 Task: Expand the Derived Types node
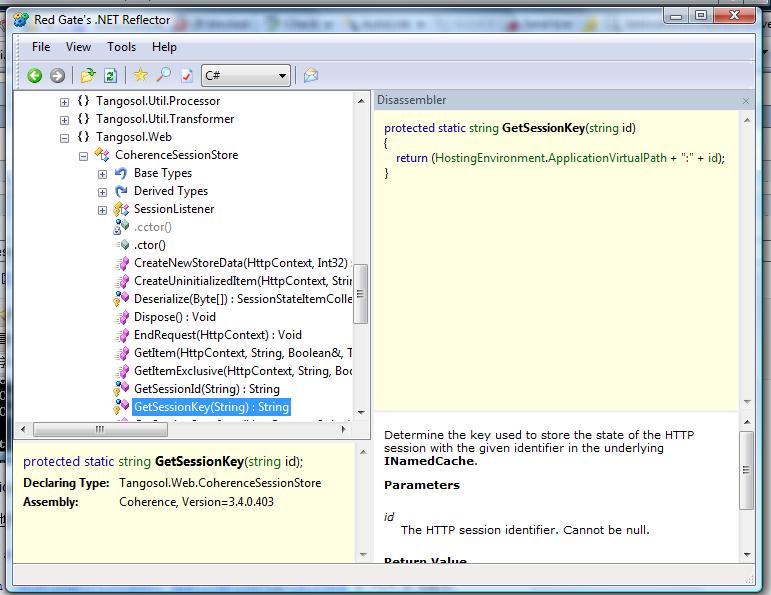tap(102, 192)
